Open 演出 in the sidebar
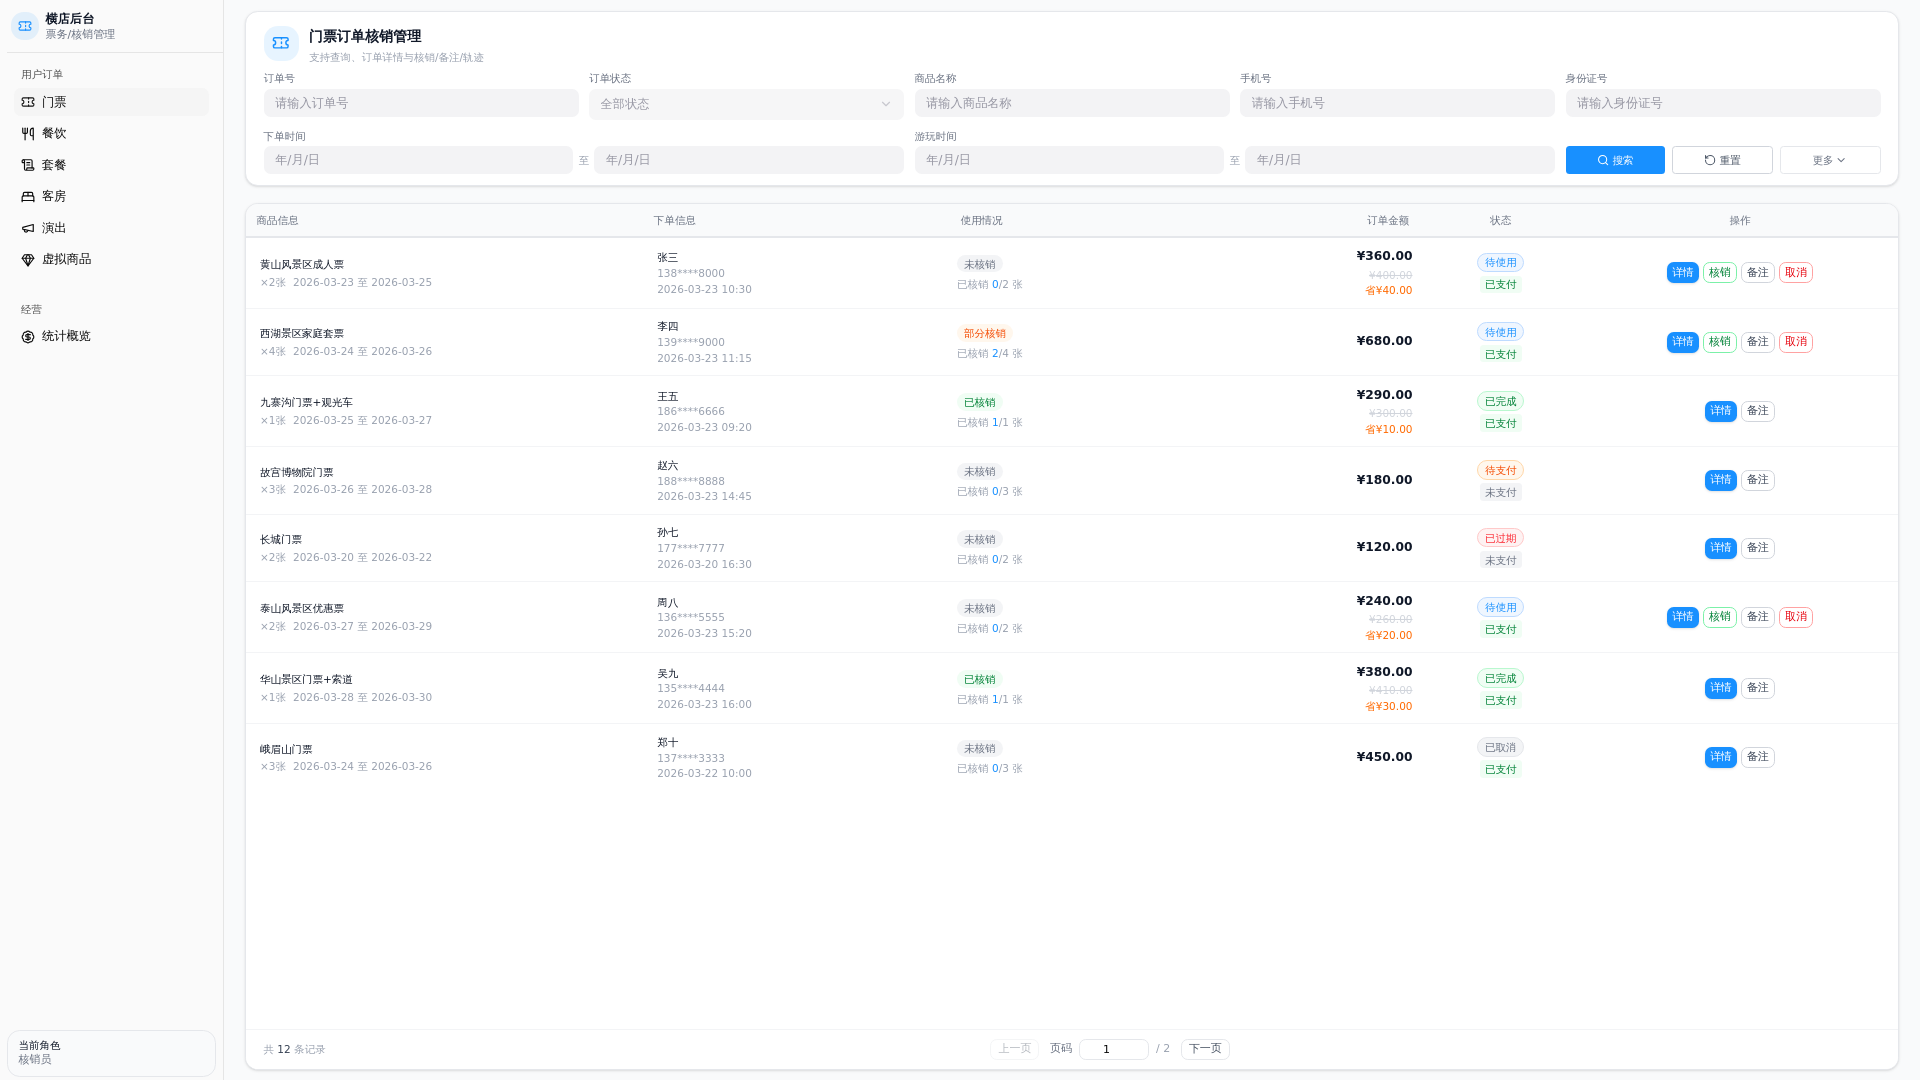This screenshot has width=1920, height=1080. click(x=111, y=228)
